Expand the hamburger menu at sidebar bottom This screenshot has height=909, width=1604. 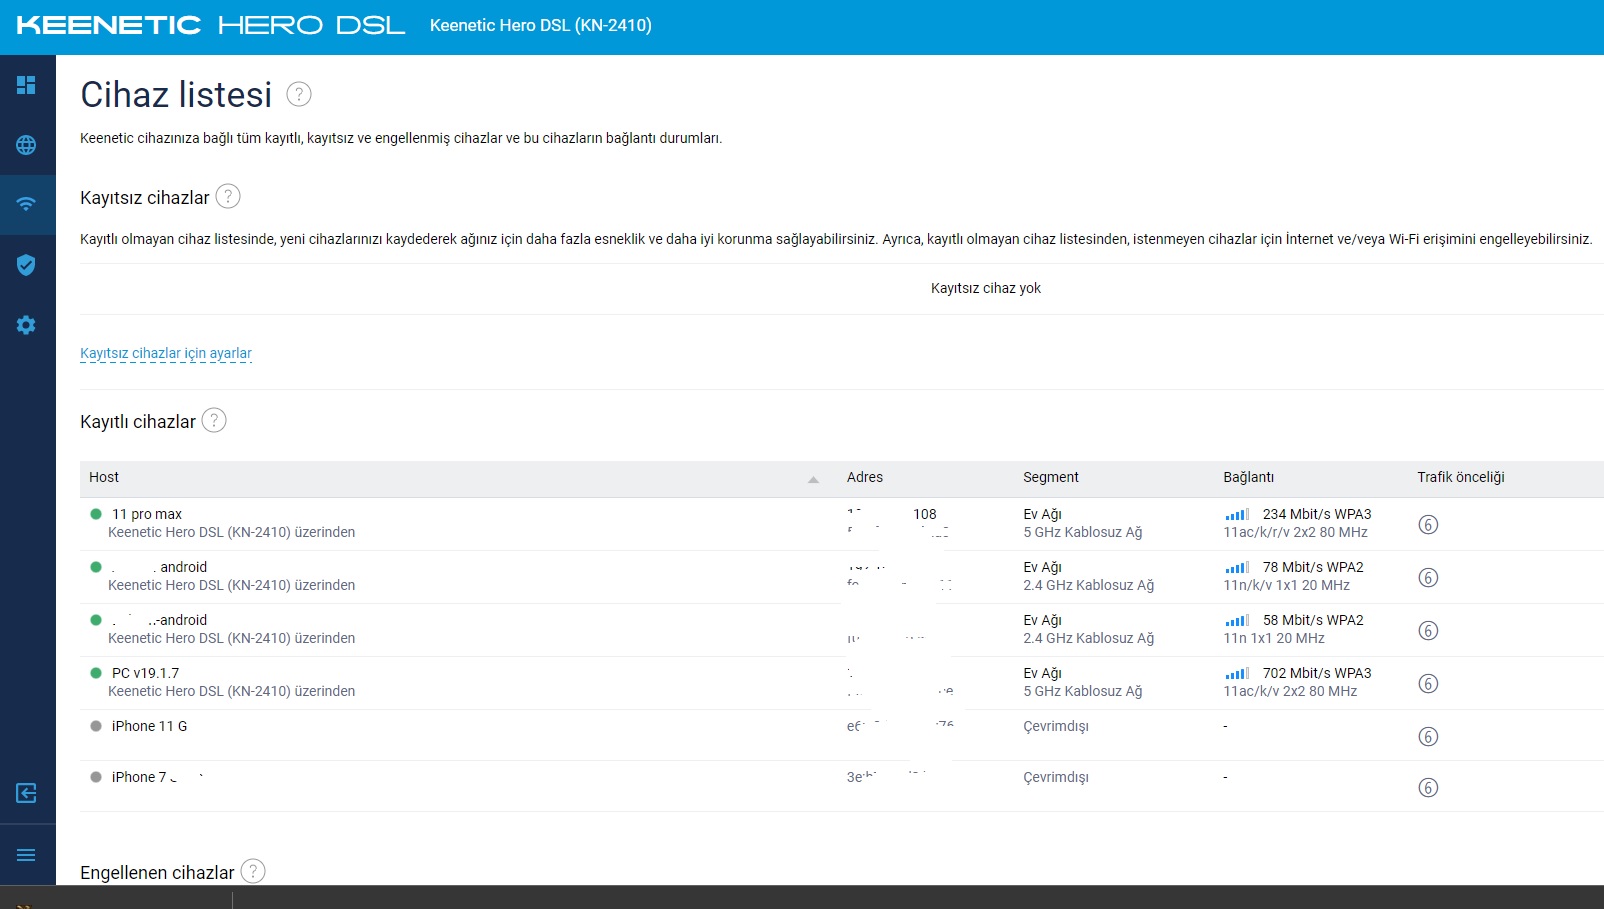pos(26,855)
